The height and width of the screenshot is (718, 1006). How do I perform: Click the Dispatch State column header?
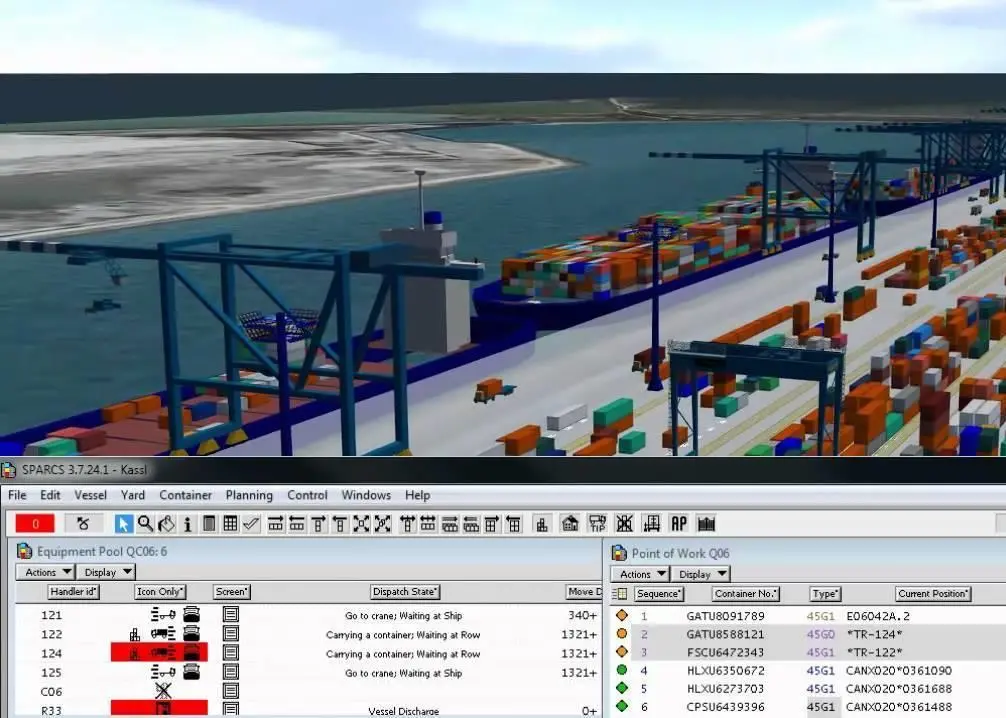point(405,592)
